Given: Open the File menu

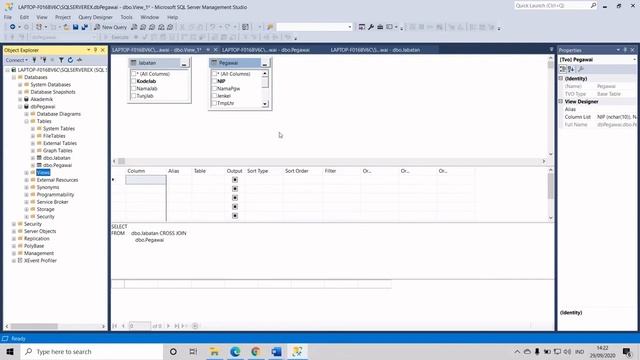Looking at the screenshot, I should click(x=8, y=17).
